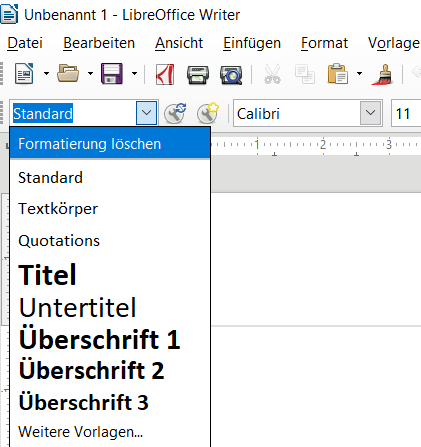Click the LibreOffice Writer document icon in title bar

coord(9,15)
